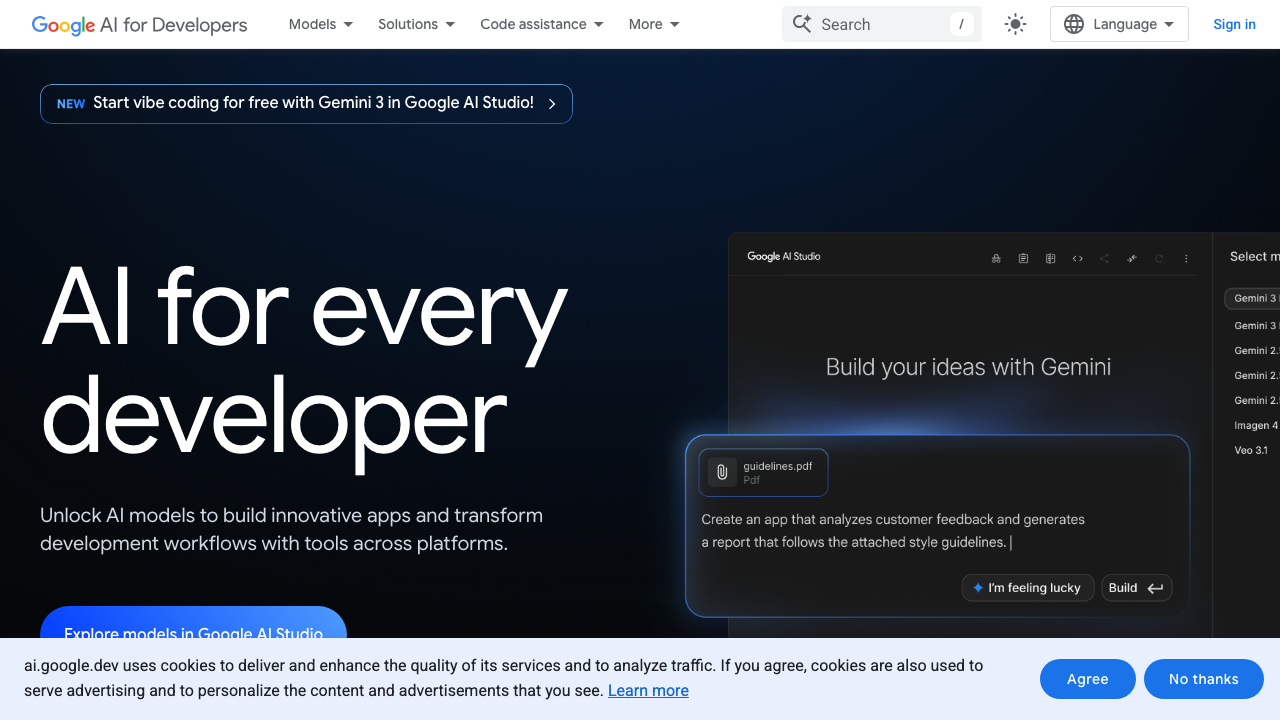Image resolution: width=1280 pixels, height=720 pixels.
Task: Open the Language selector
Action: 1118,24
